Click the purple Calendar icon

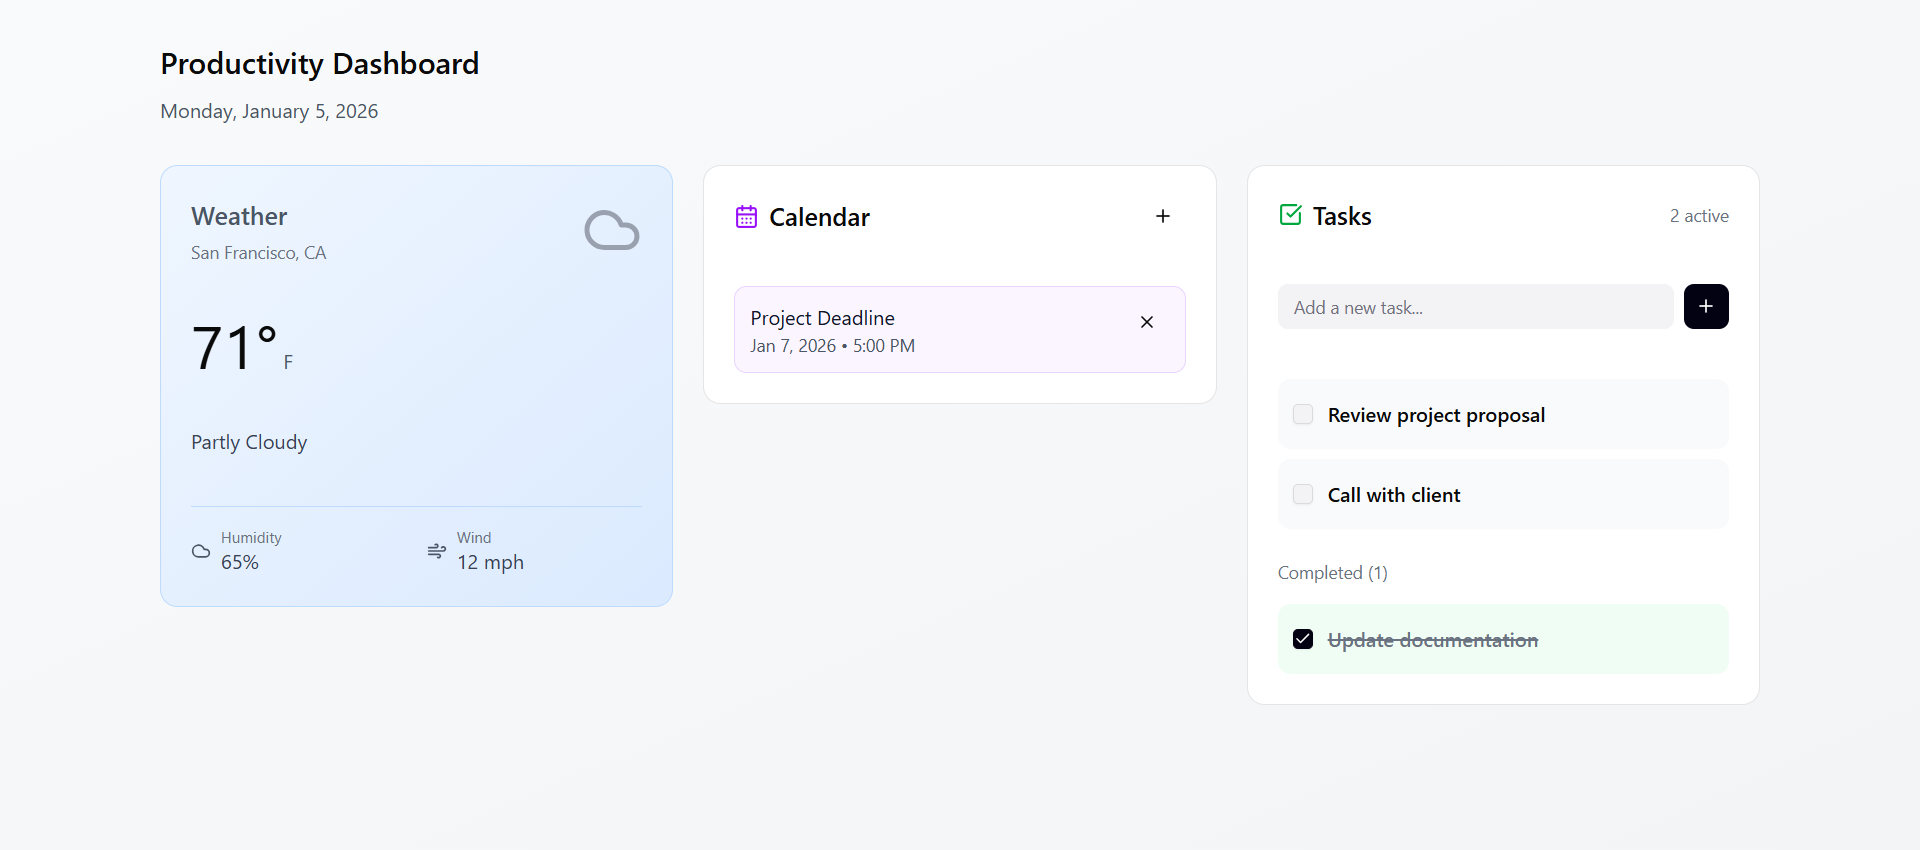coord(746,216)
